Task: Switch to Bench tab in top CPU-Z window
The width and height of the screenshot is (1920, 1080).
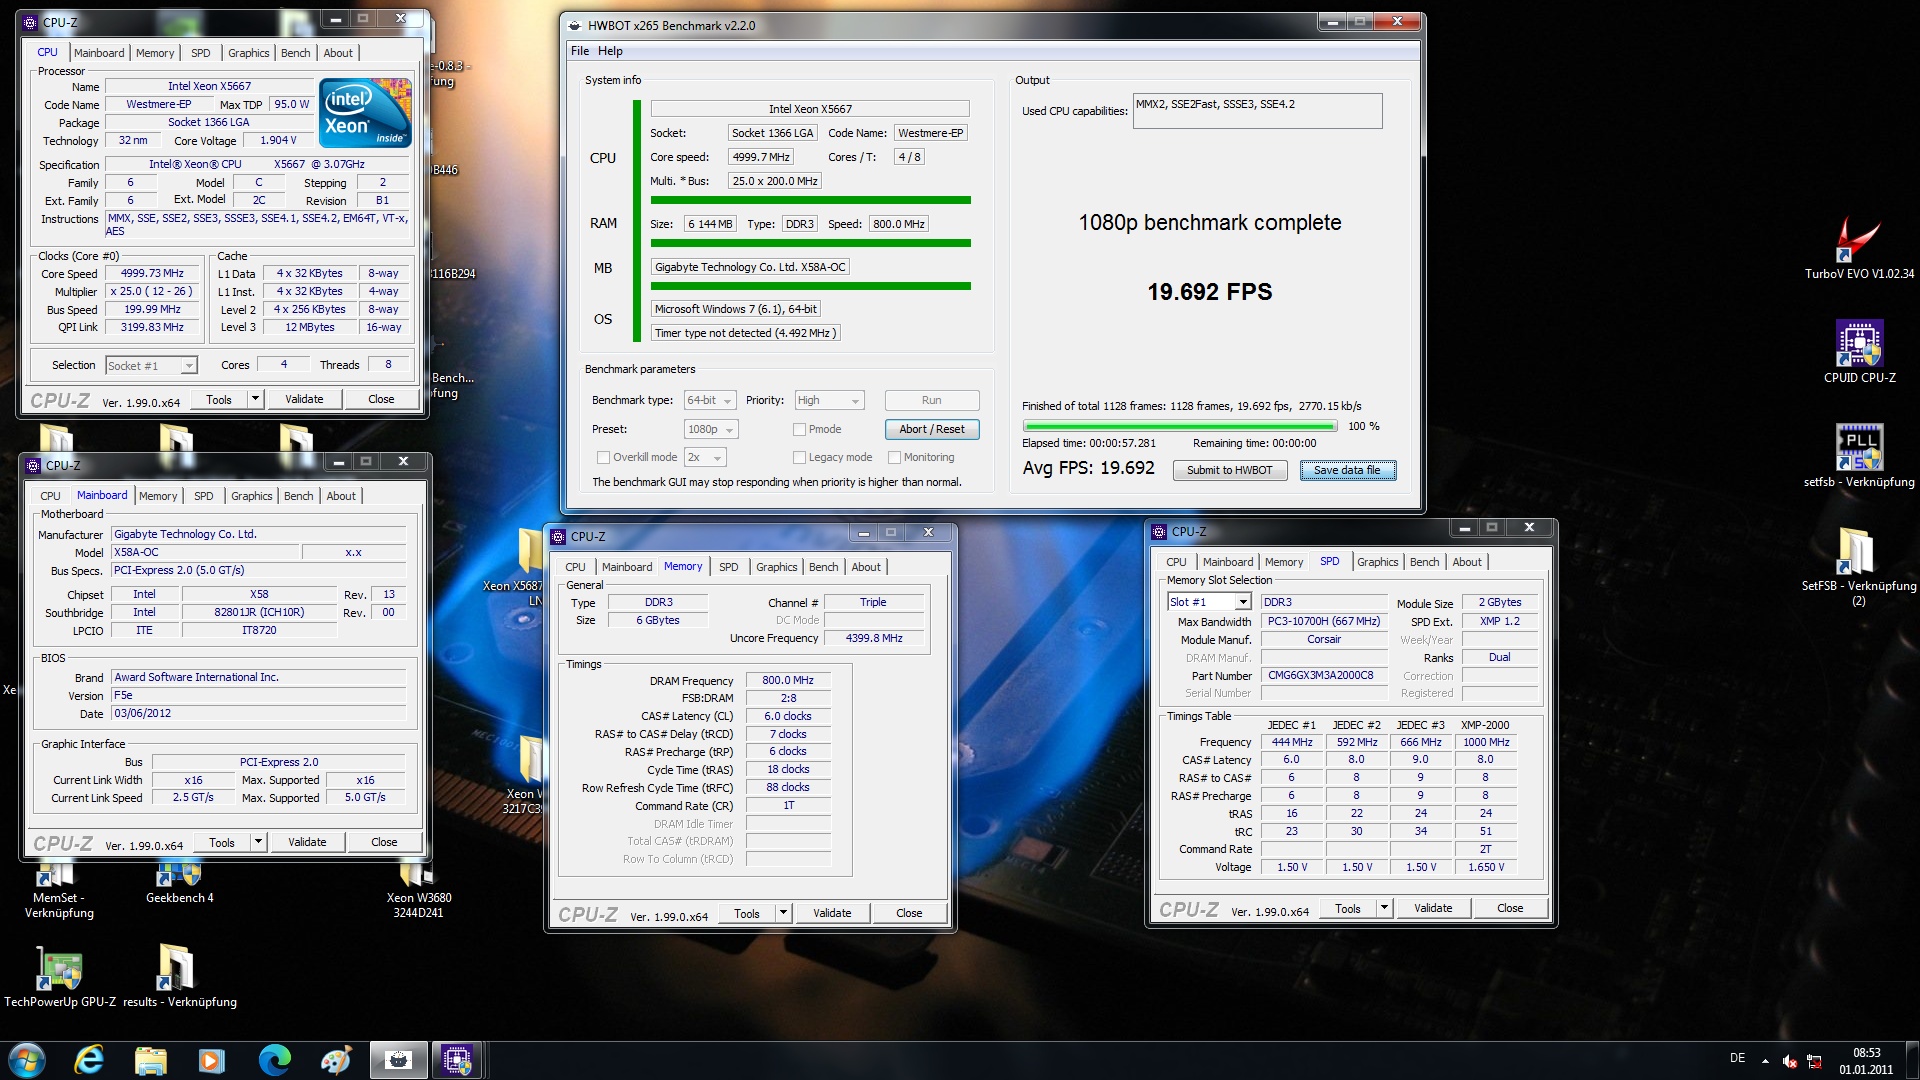Action: 295,53
